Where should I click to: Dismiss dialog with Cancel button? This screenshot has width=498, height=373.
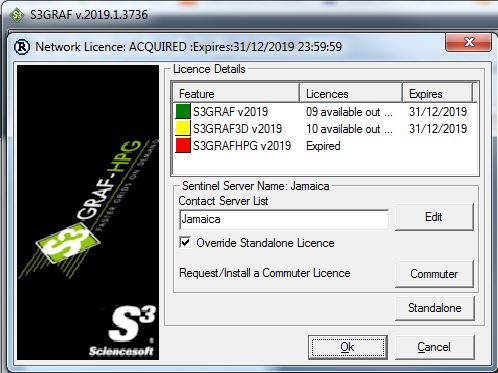tap(435, 347)
